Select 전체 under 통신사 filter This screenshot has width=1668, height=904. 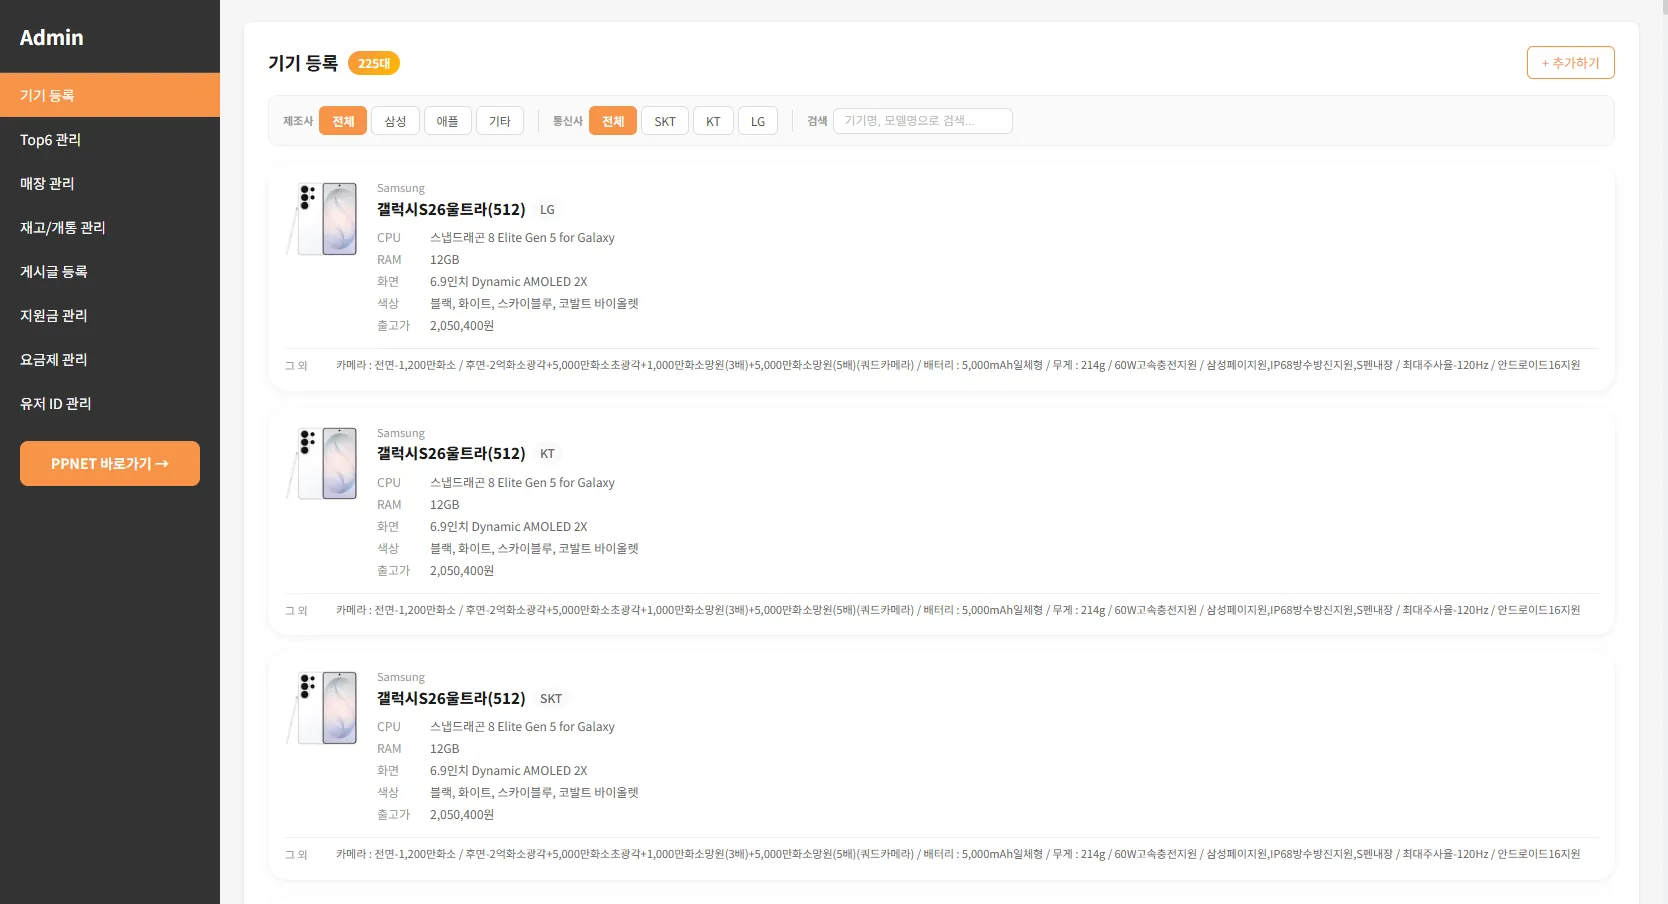pos(613,121)
